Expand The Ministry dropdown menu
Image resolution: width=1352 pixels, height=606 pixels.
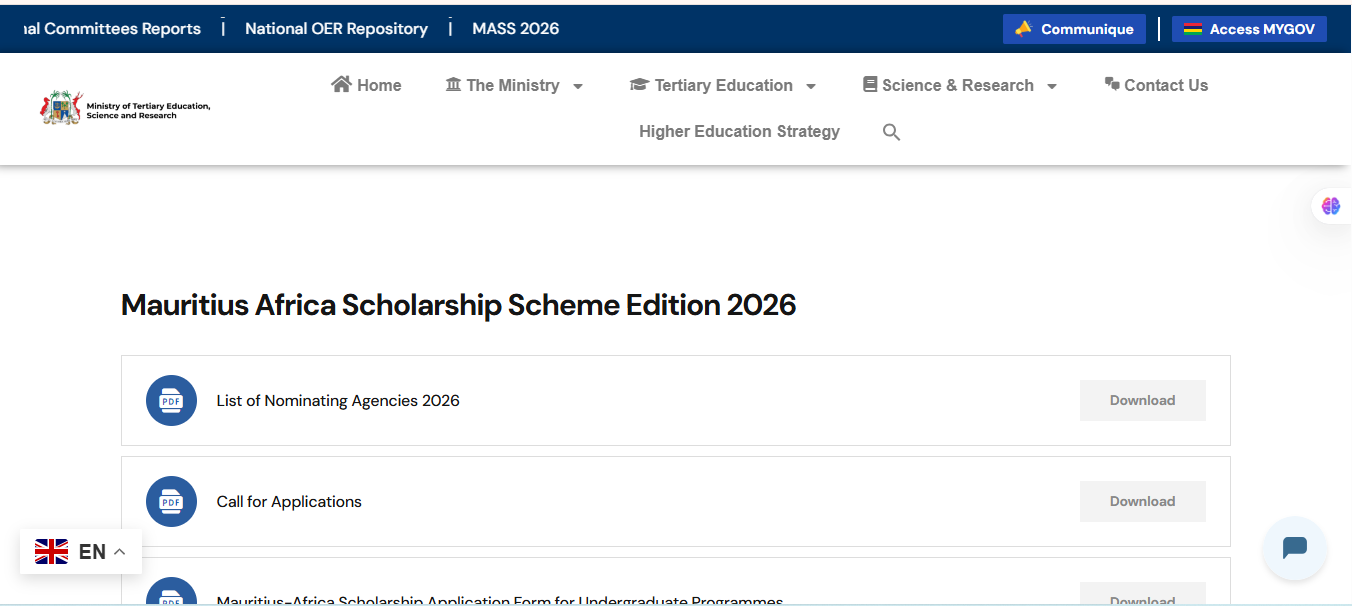click(514, 84)
